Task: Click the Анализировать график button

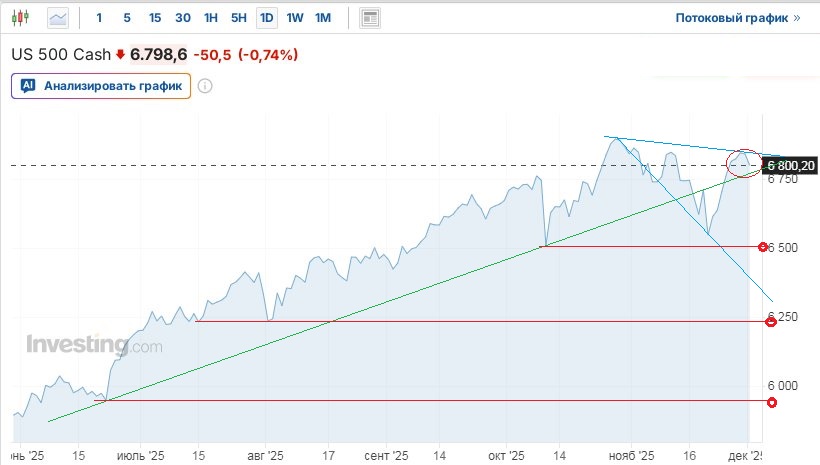Action: (101, 86)
